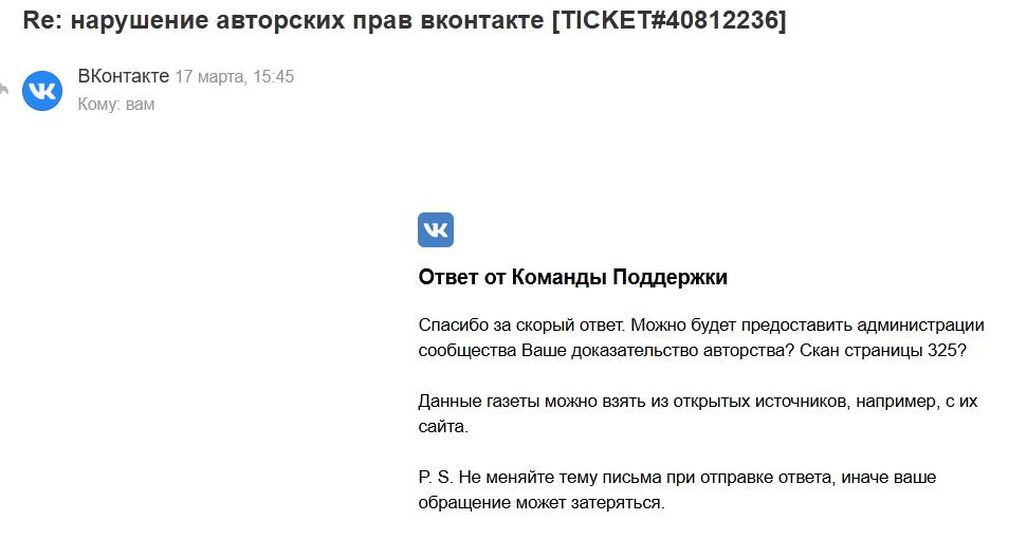The height and width of the screenshot is (539, 1027).
Task: Select the TICKET#40812236 number in subject
Action: [x=669, y=20]
